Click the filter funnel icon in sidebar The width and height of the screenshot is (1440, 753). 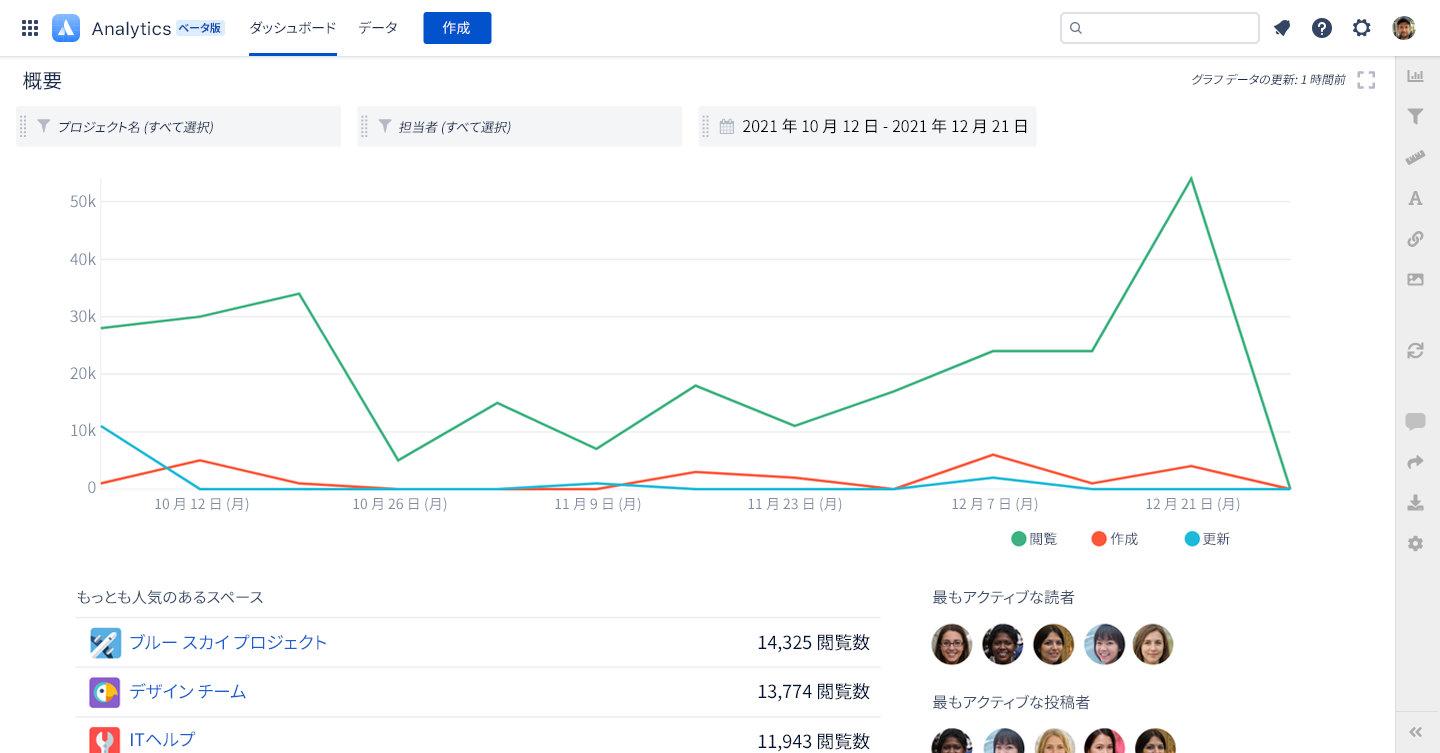(1415, 117)
